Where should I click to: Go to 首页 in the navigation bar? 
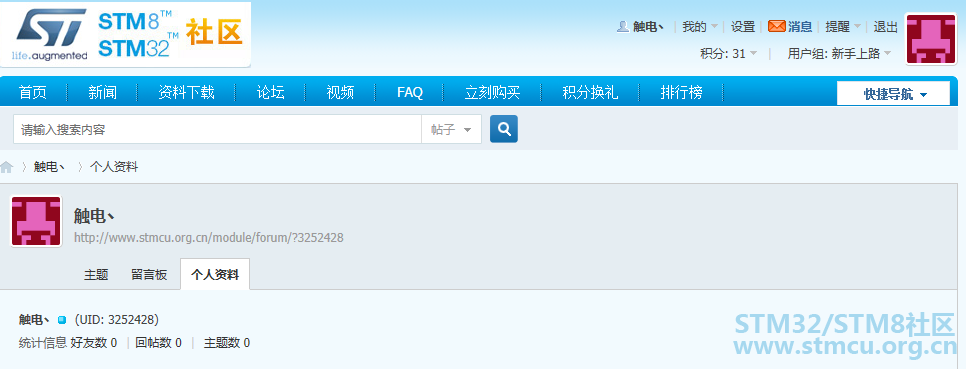[33, 93]
